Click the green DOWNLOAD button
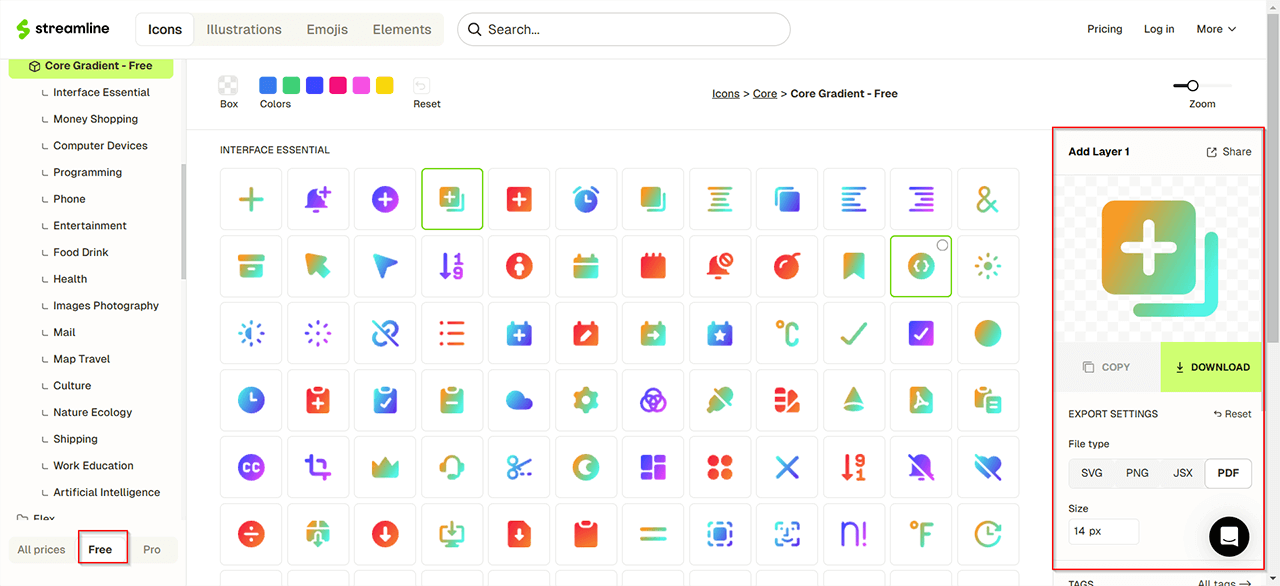 1212,367
